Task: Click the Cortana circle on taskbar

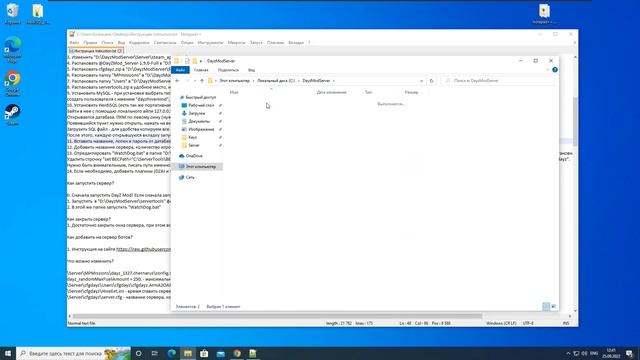Action: tap(138, 353)
